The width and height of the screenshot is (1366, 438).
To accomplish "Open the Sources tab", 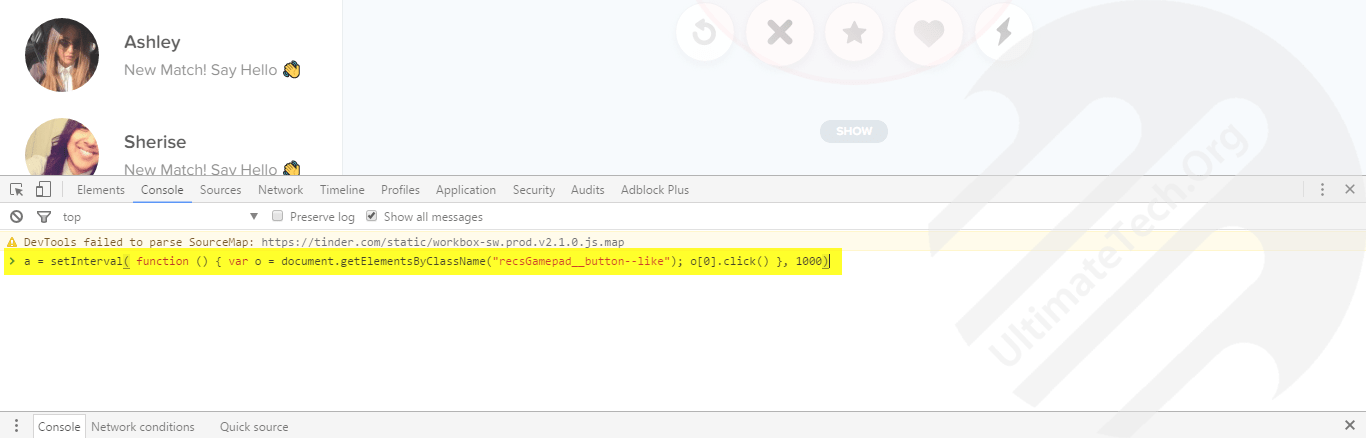I will pos(220,190).
